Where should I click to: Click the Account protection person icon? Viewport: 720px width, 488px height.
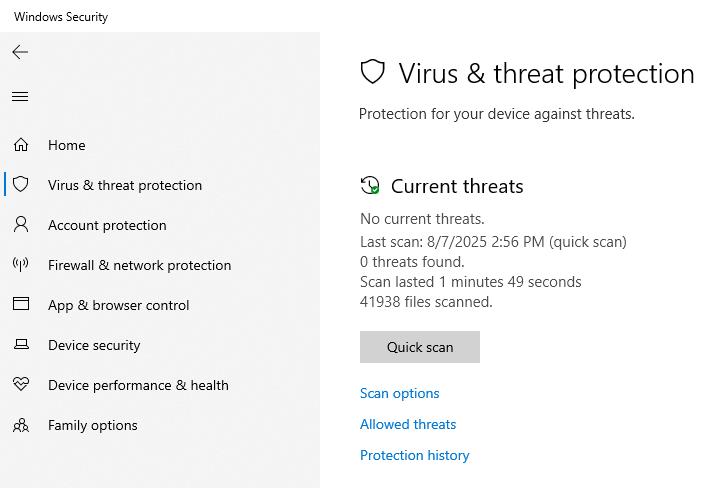point(21,225)
